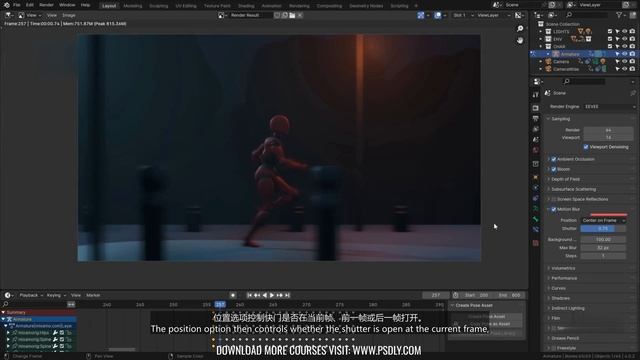Hide the Armature object with eye icon
The height and width of the screenshot is (360, 640).
pyautogui.click(x=625, y=54)
